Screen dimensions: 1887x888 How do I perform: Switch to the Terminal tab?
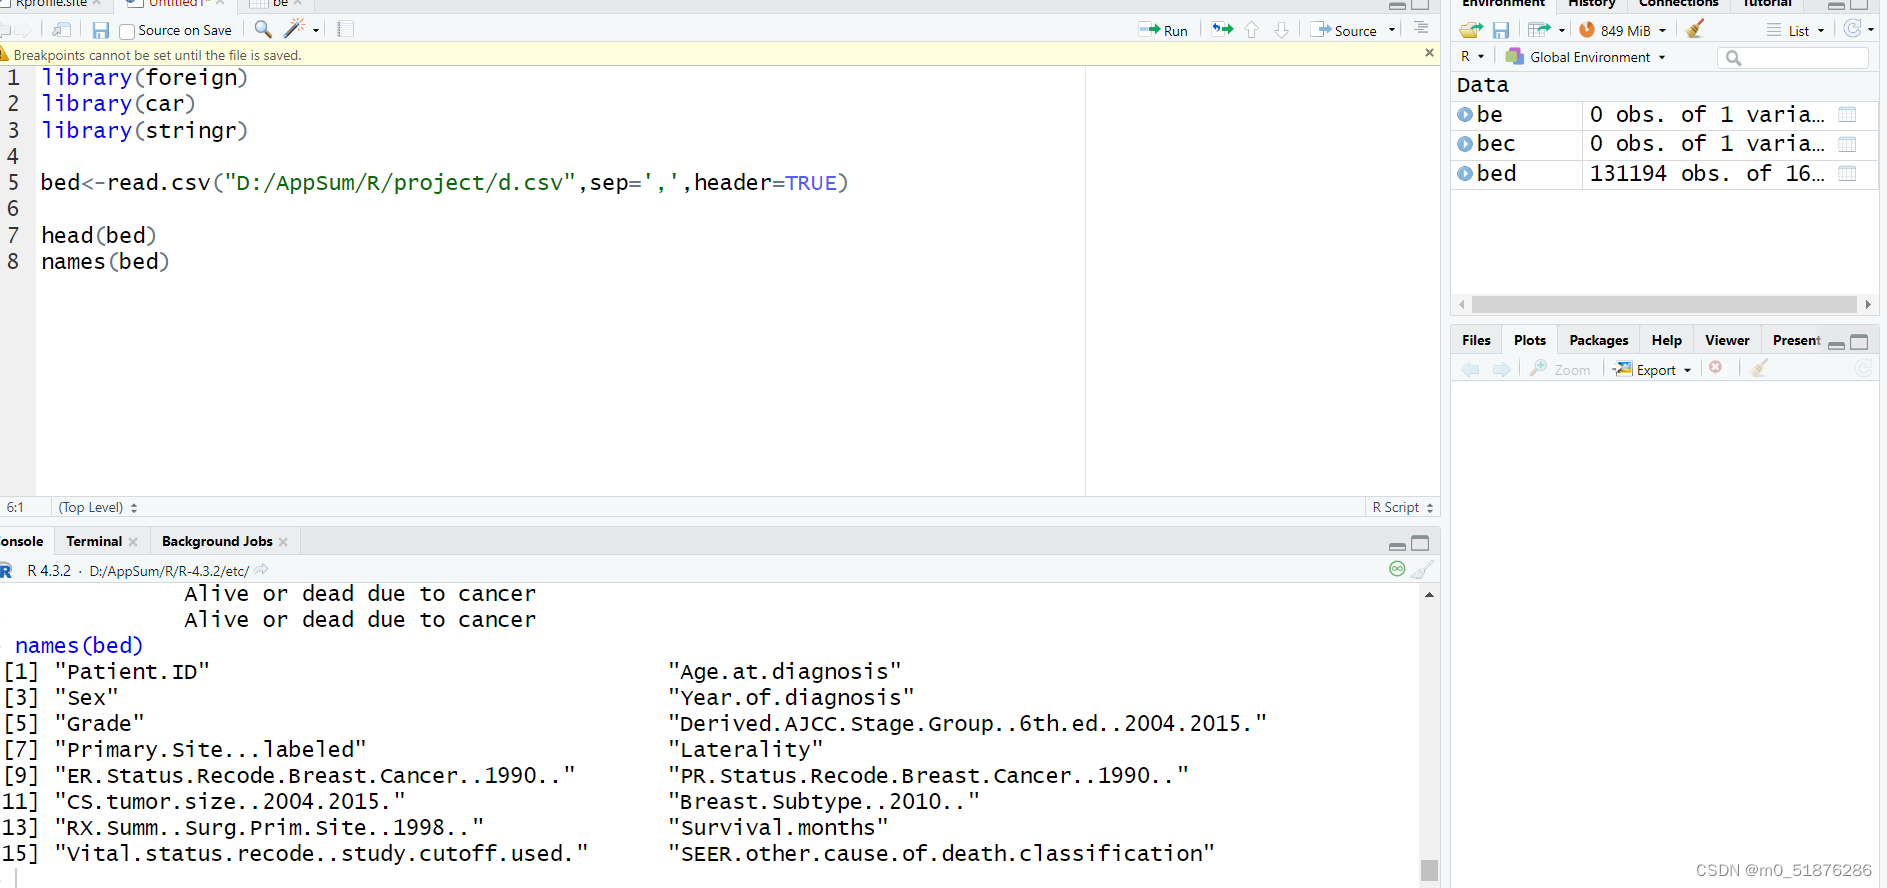pos(94,542)
